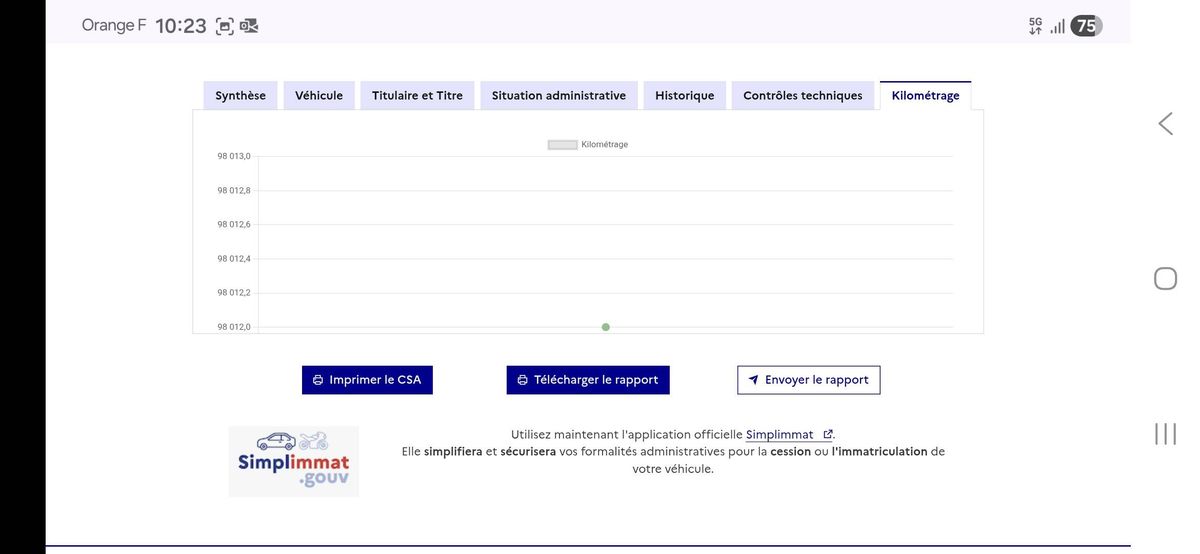
Task: Click the Envoyer le rapport button
Action: (808, 380)
